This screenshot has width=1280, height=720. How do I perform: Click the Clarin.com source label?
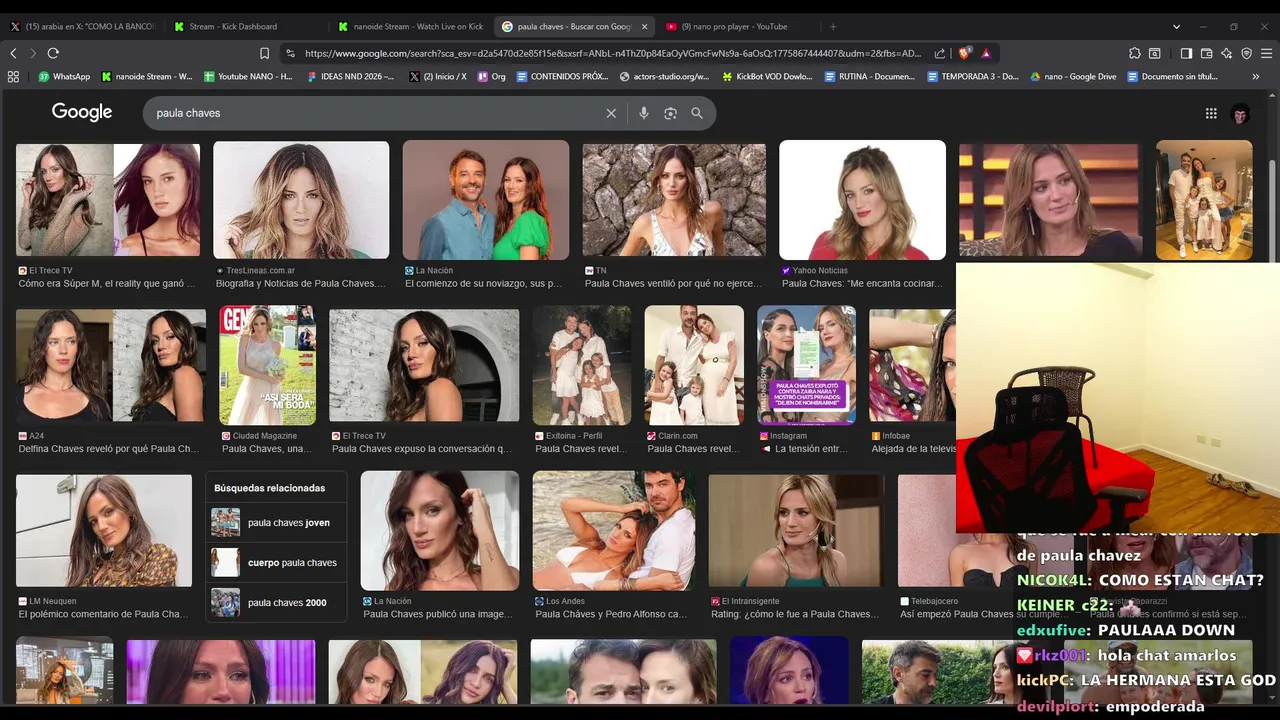pos(678,436)
